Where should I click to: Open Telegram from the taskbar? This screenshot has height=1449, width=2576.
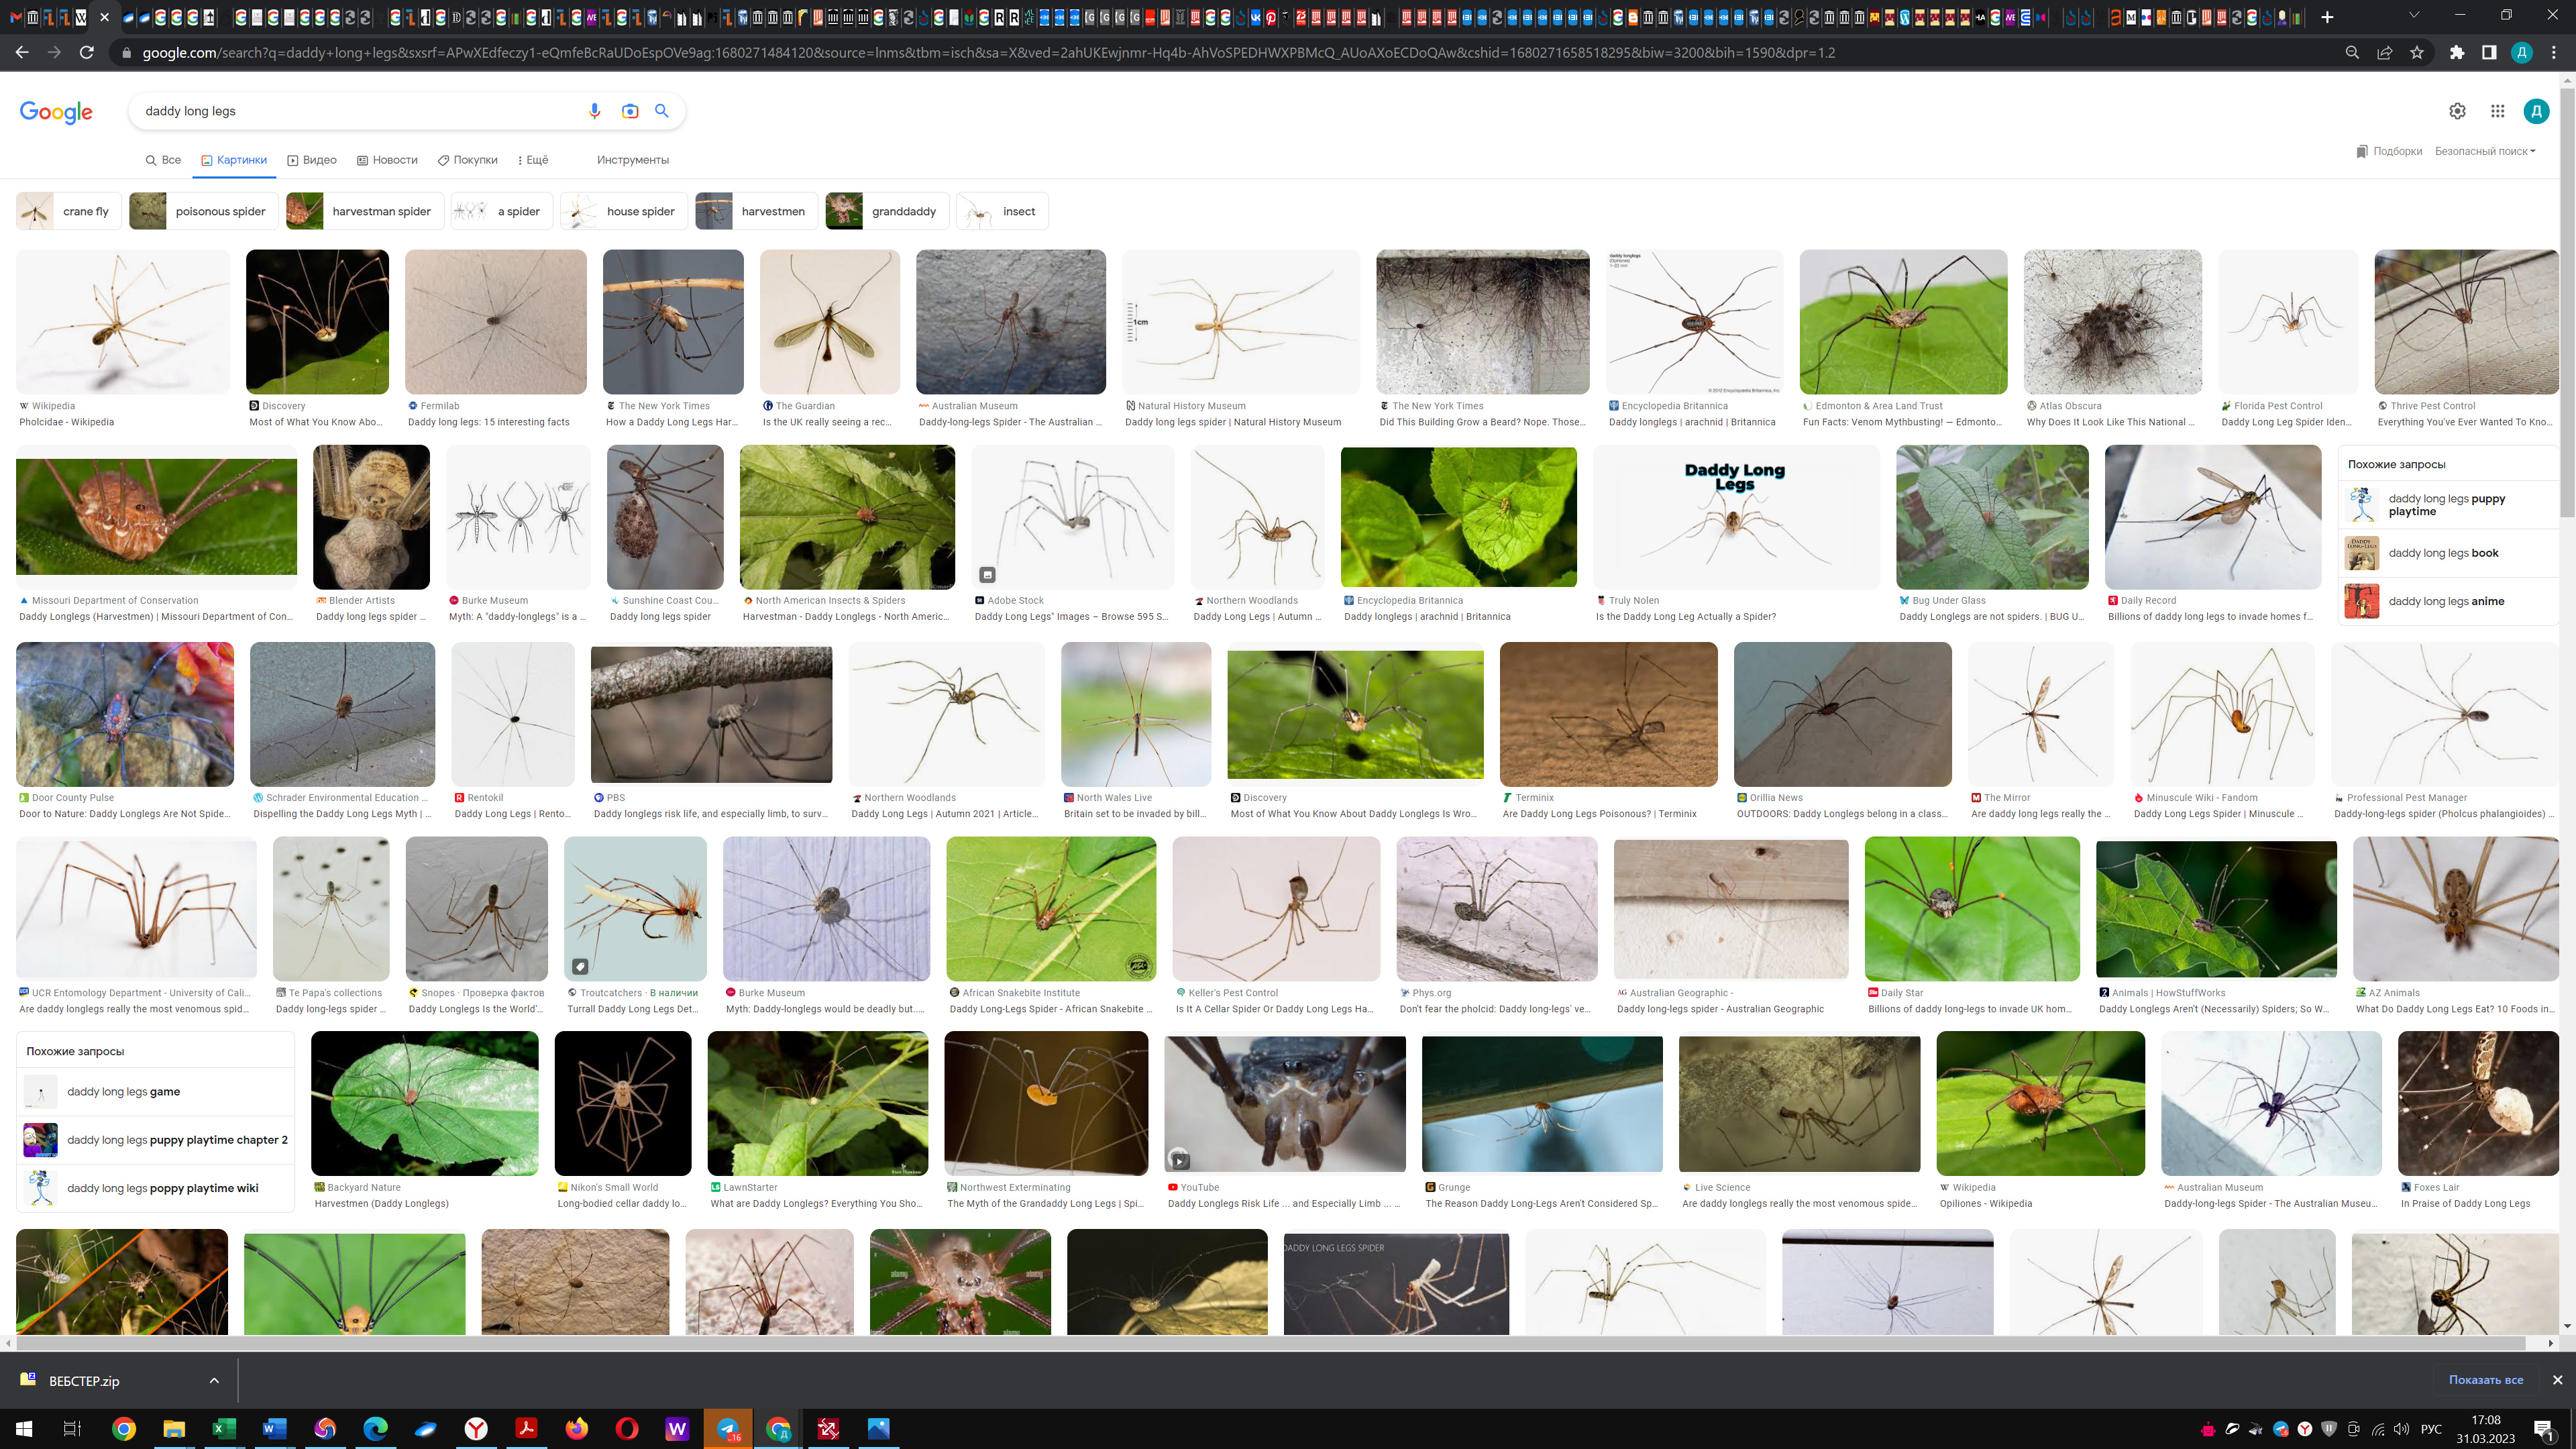(x=728, y=1428)
